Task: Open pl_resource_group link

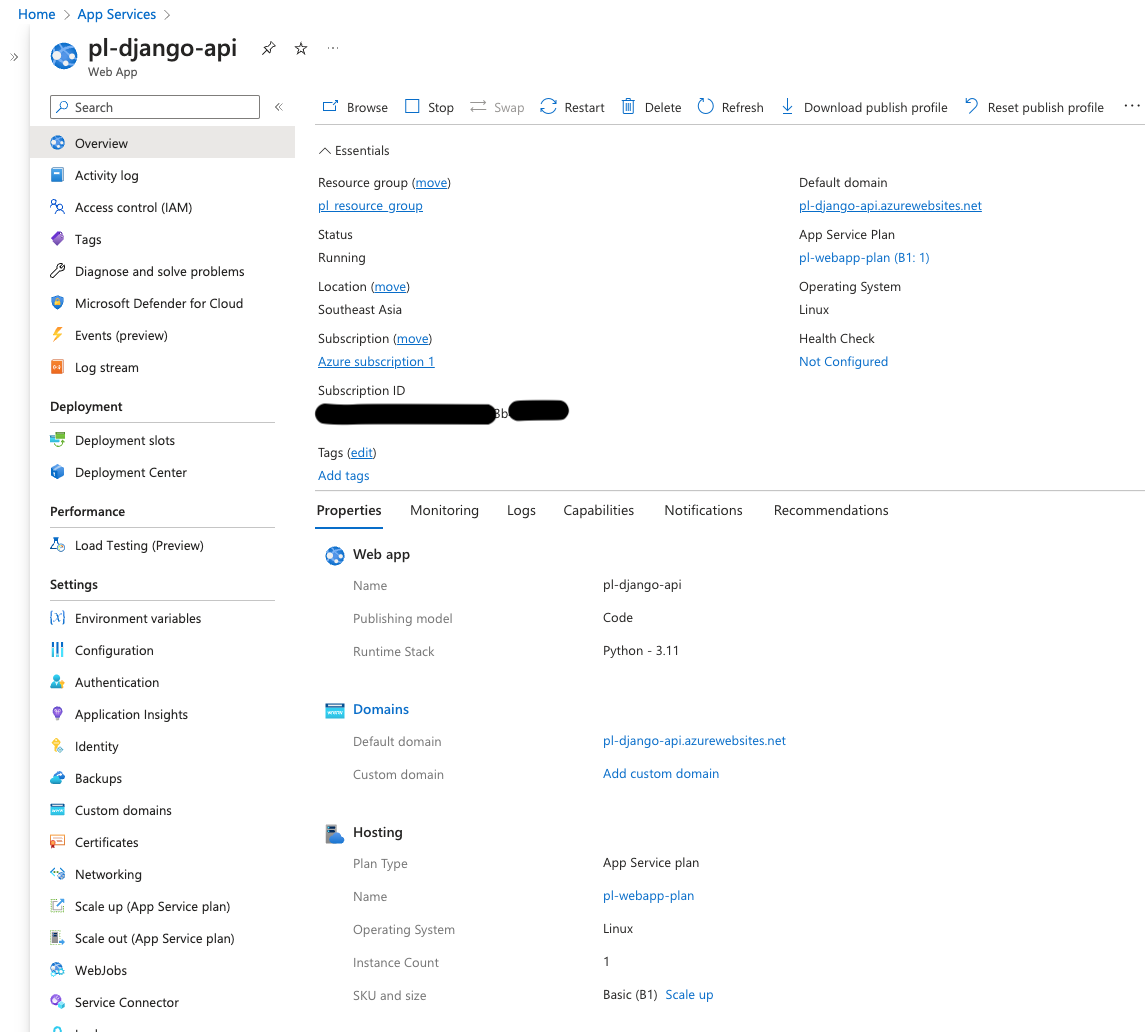Action: (x=370, y=206)
